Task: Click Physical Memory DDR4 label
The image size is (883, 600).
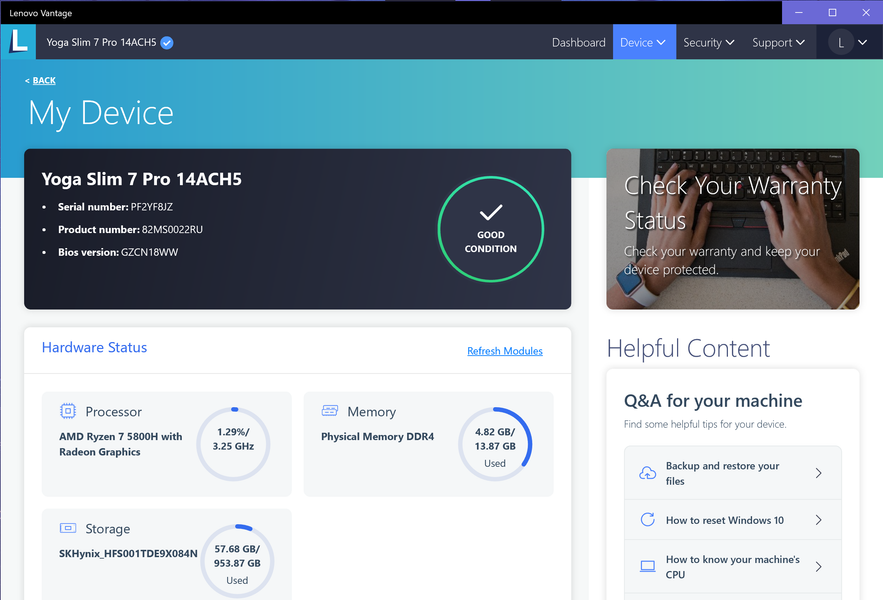Action: point(377,436)
